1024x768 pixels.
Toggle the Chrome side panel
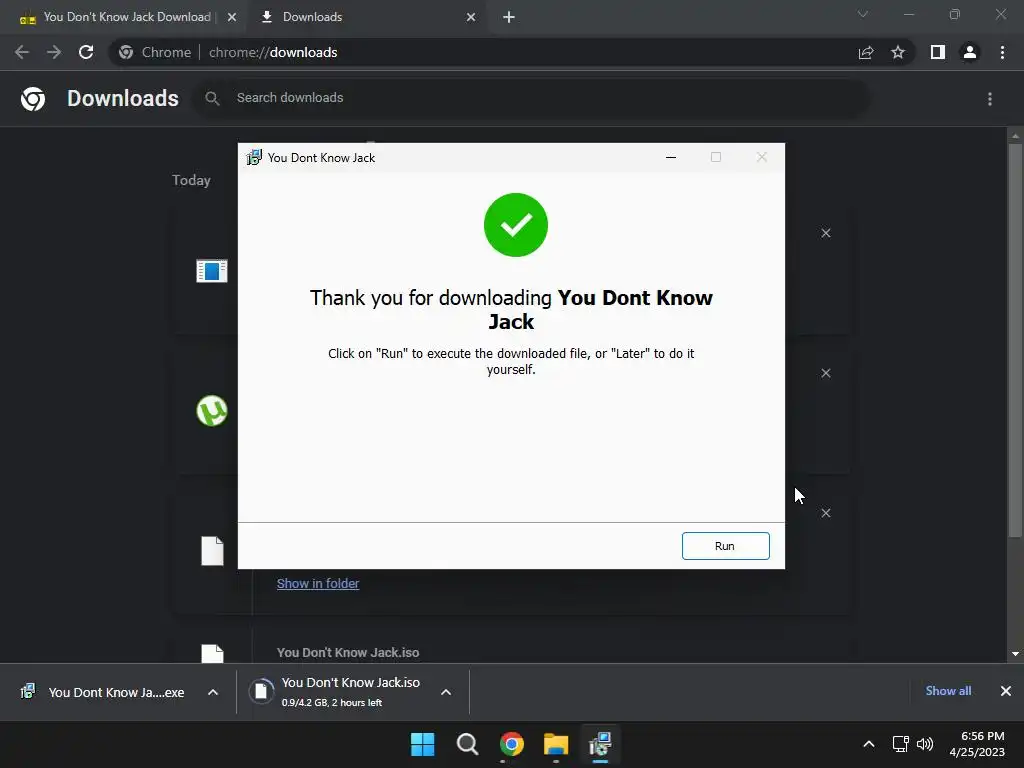[938, 52]
